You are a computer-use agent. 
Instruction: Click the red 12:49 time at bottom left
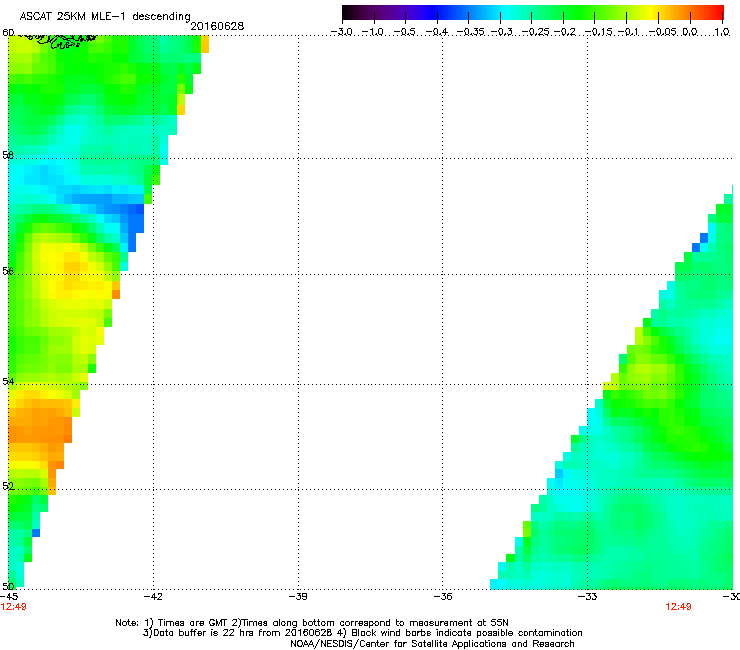coord(13,607)
